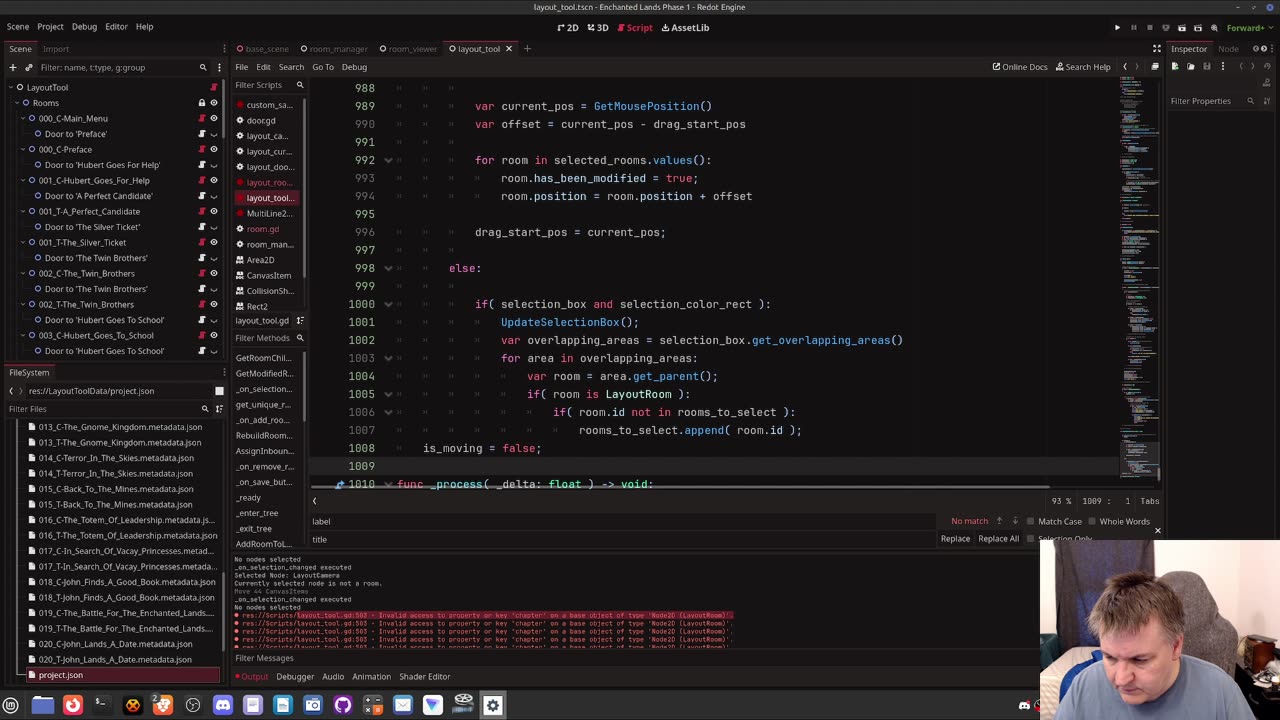Screen dimensions: 1280x720
Task: Toggle distraction-free mode fullscreen icon
Action: 1157,48
